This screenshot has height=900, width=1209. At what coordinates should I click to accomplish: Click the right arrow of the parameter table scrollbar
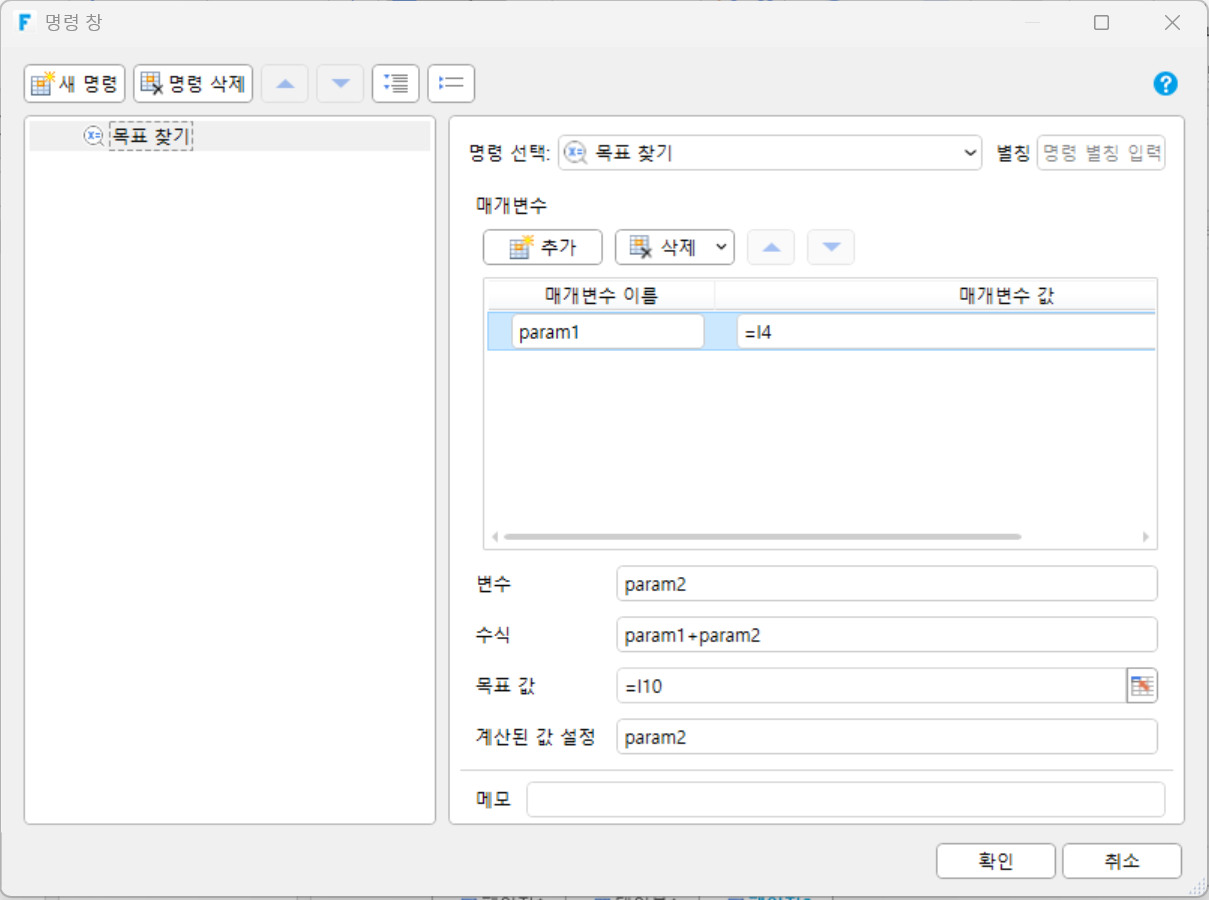click(x=1146, y=537)
